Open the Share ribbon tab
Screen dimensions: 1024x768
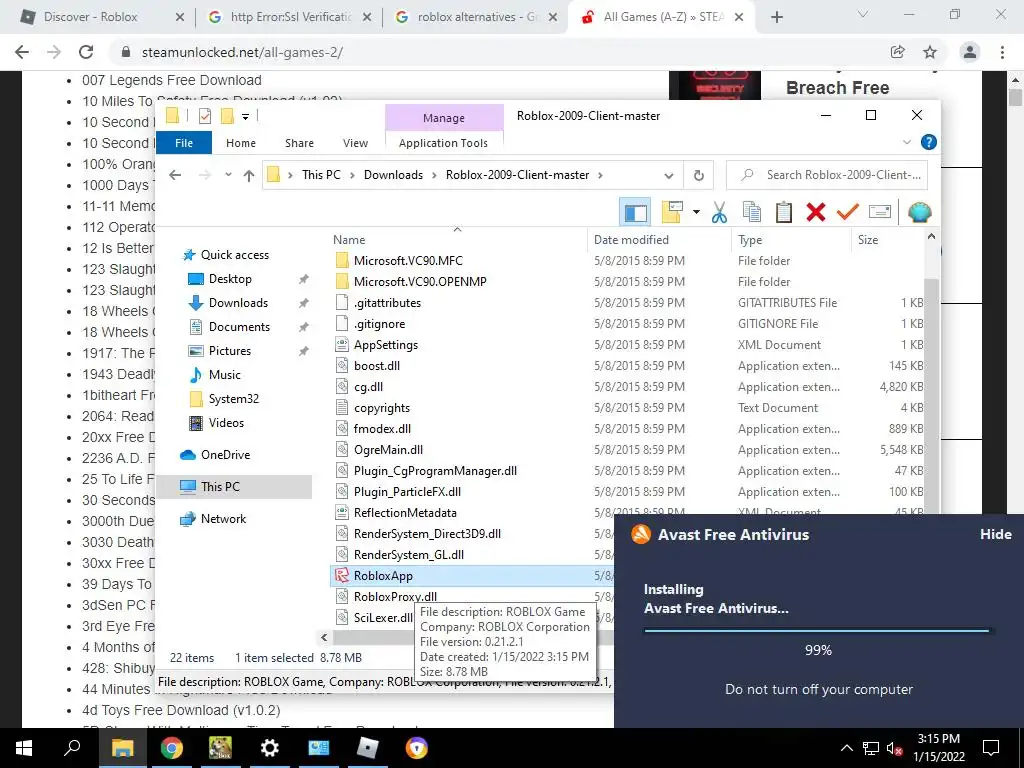299,143
